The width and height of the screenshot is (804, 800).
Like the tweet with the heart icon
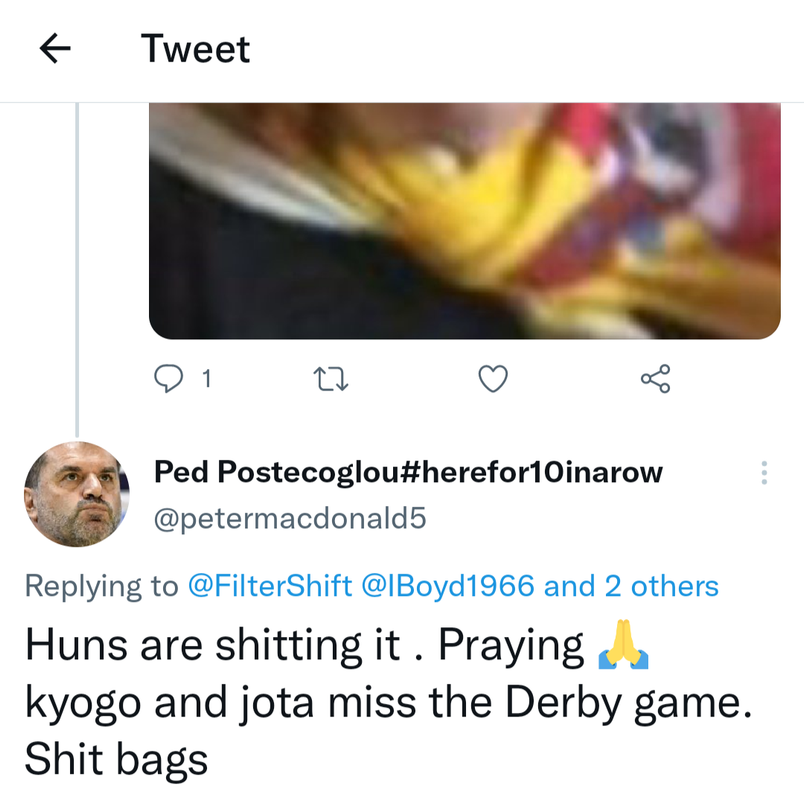coord(493,378)
